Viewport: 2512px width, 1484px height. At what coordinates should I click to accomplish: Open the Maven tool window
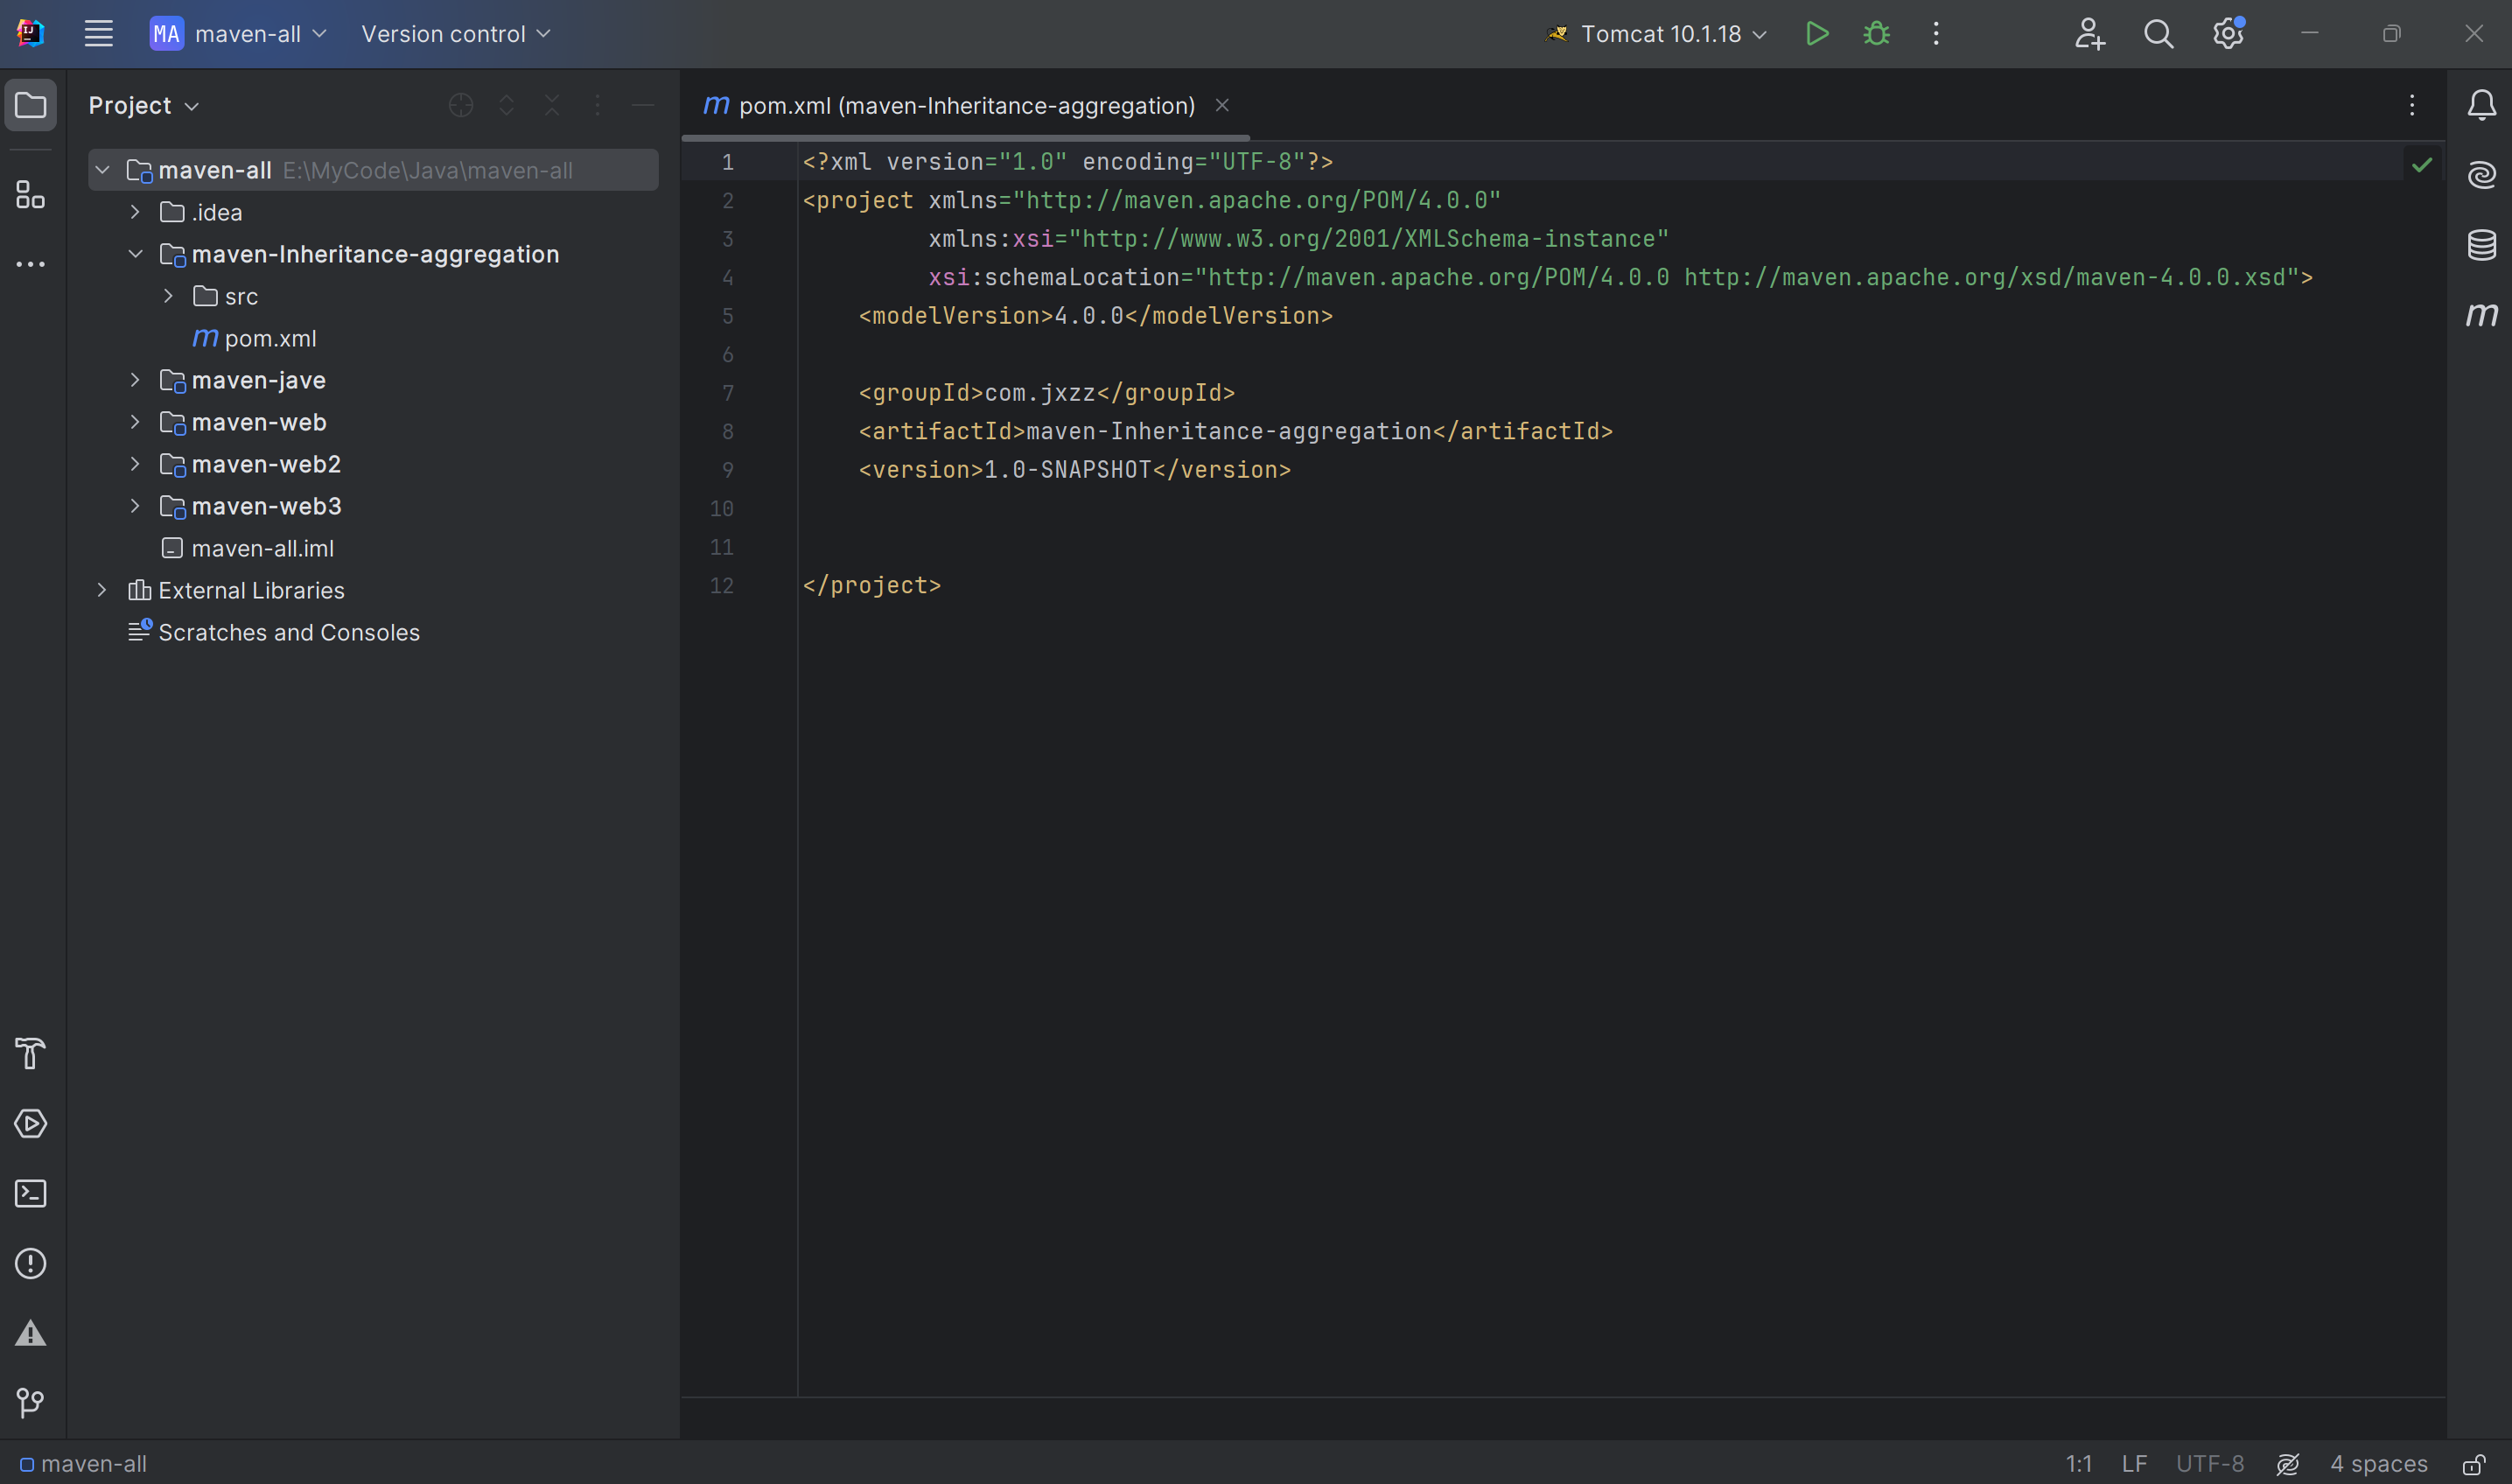2481,315
